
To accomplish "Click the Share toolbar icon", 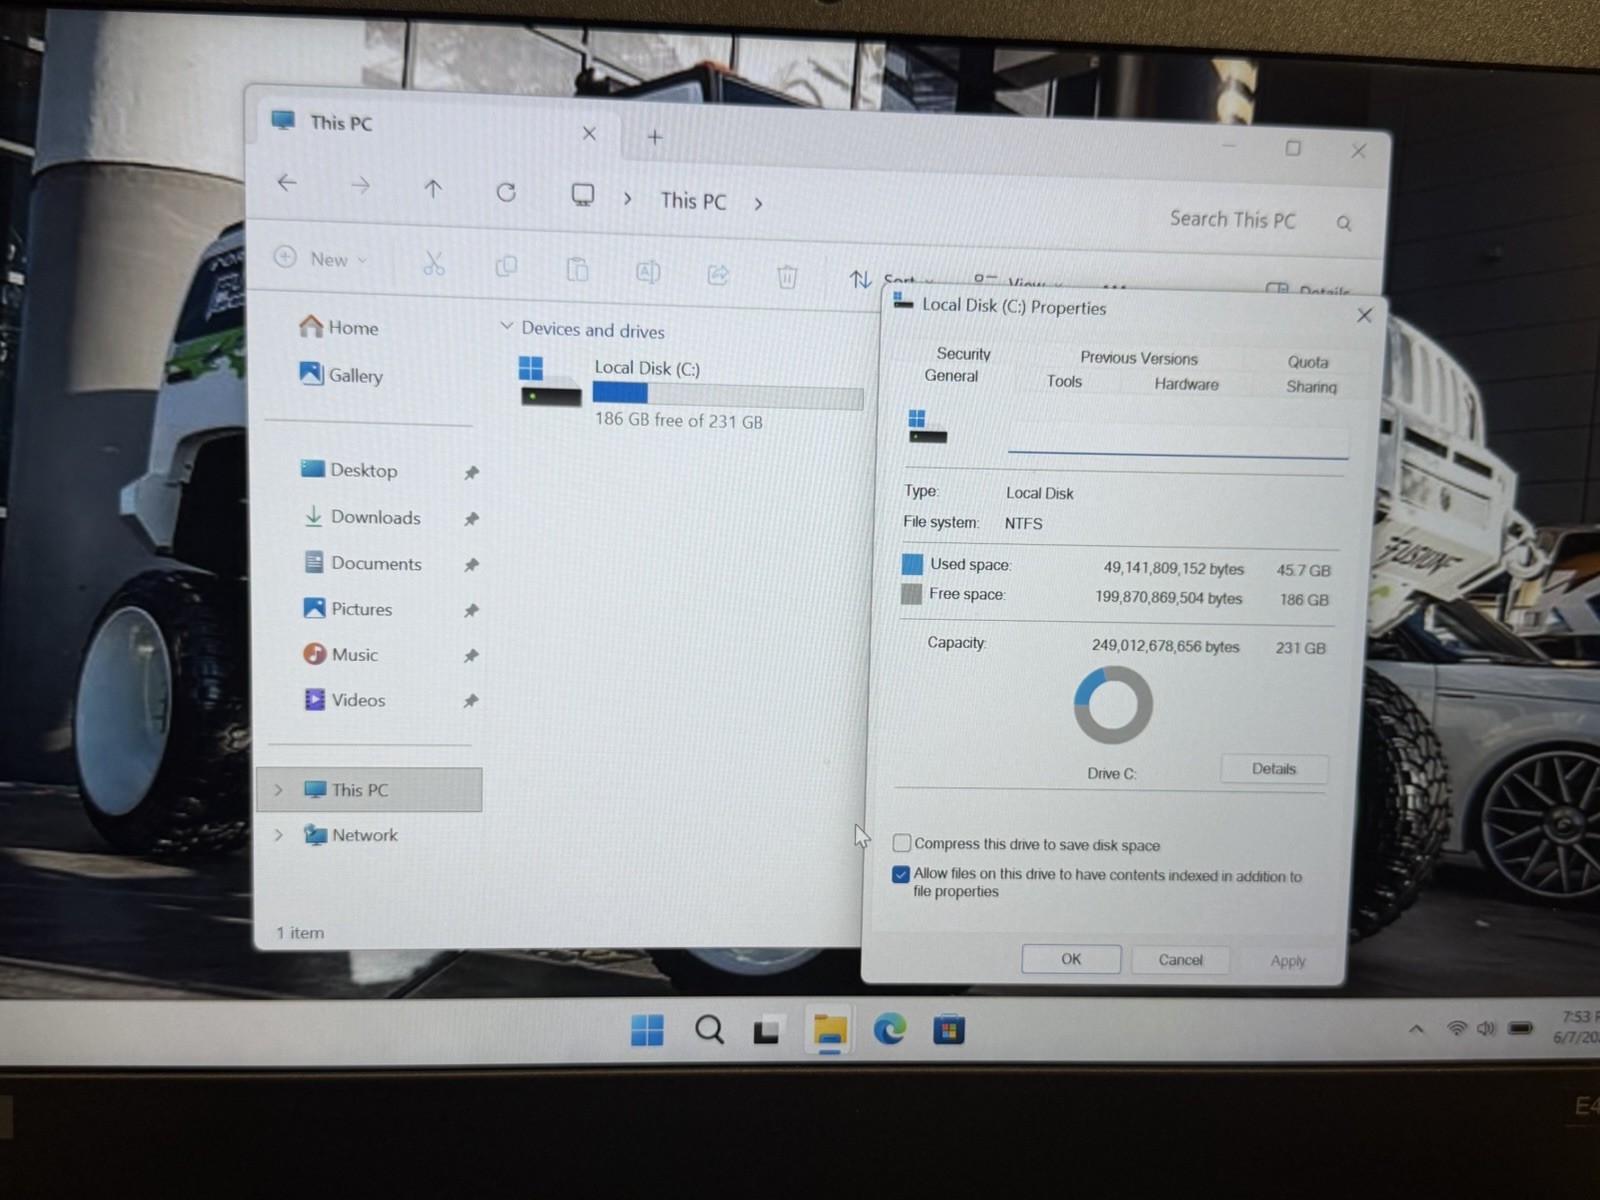I will coord(718,274).
